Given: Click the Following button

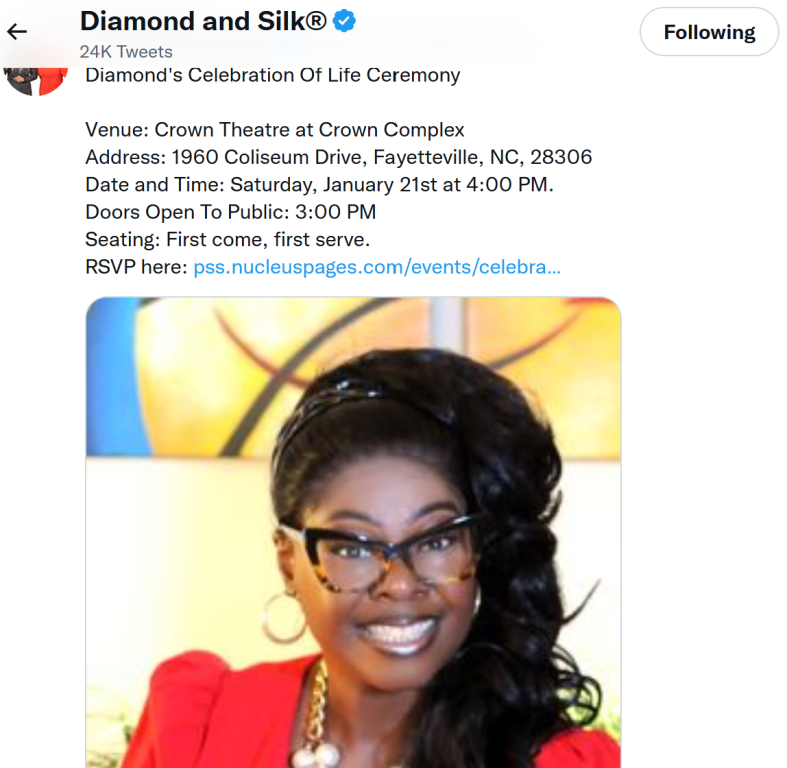Looking at the screenshot, I should 709,32.
